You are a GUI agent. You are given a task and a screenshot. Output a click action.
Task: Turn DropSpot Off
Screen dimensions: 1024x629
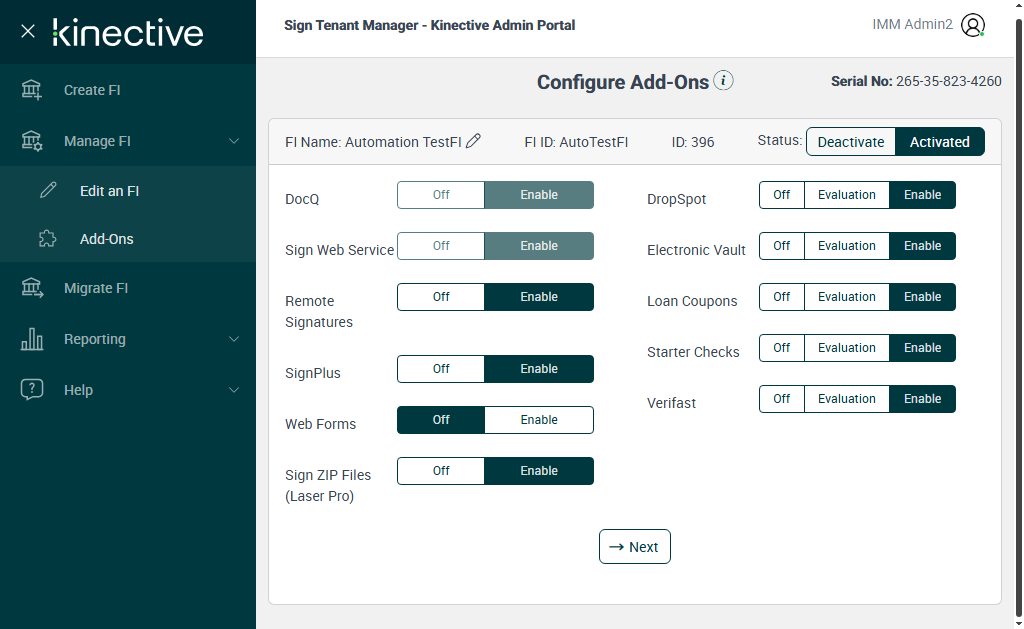[x=782, y=195]
